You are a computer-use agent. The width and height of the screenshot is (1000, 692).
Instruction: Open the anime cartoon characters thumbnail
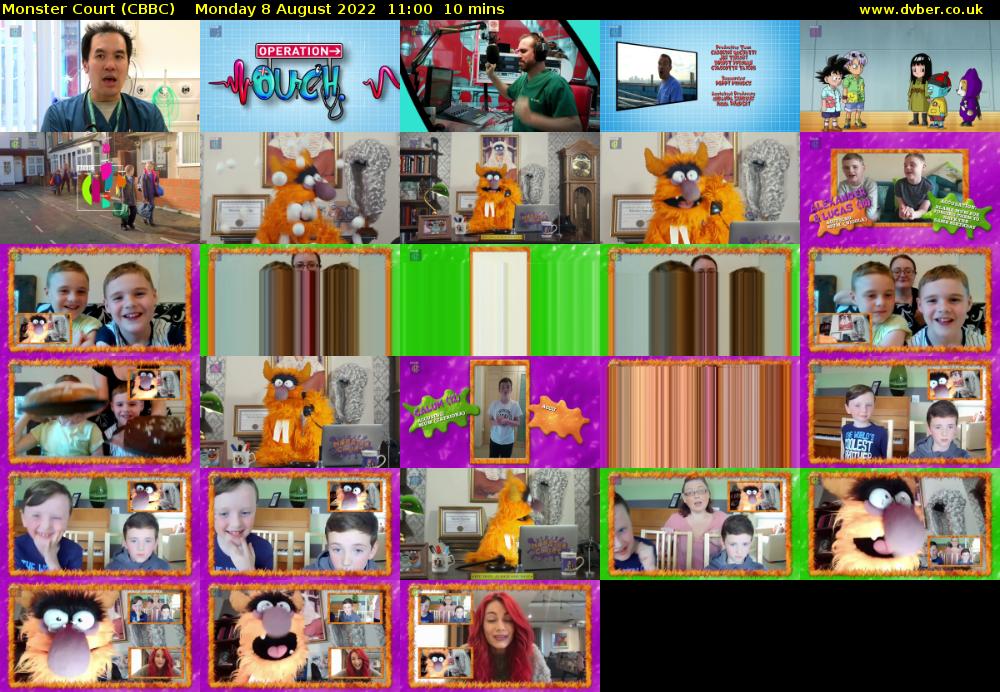click(x=900, y=76)
